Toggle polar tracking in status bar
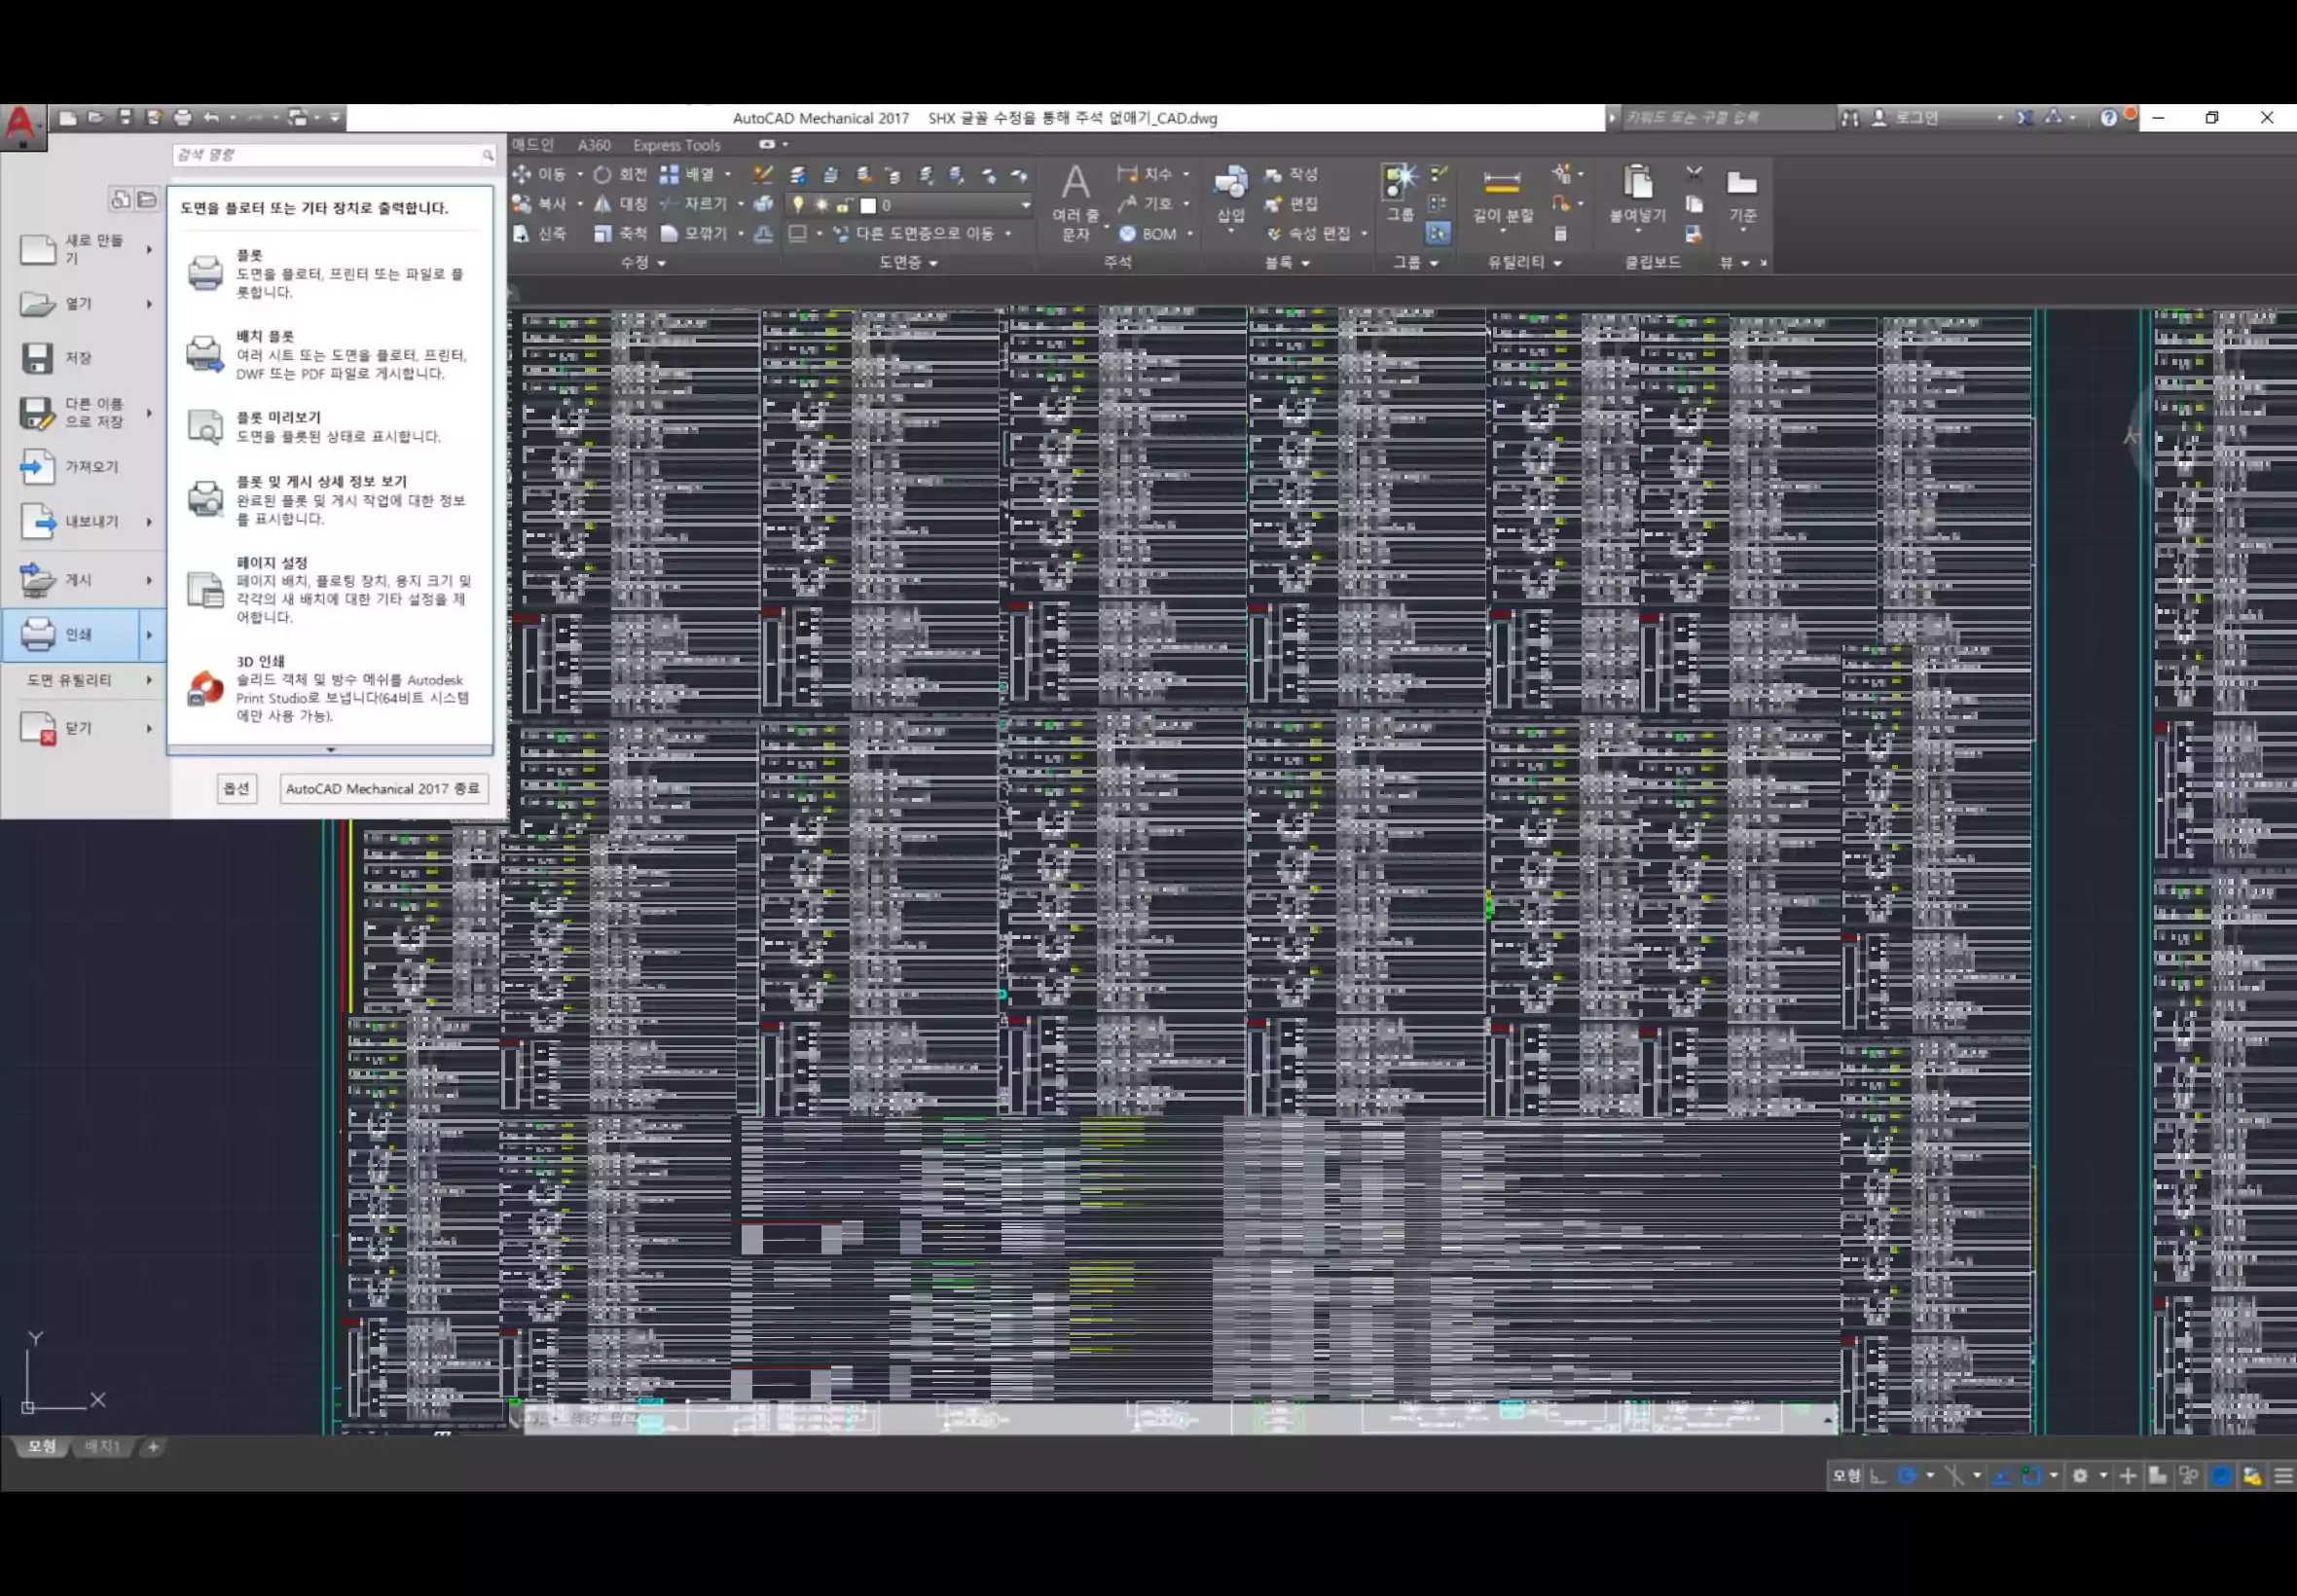The image size is (2297, 1596). click(1907, 1476)
